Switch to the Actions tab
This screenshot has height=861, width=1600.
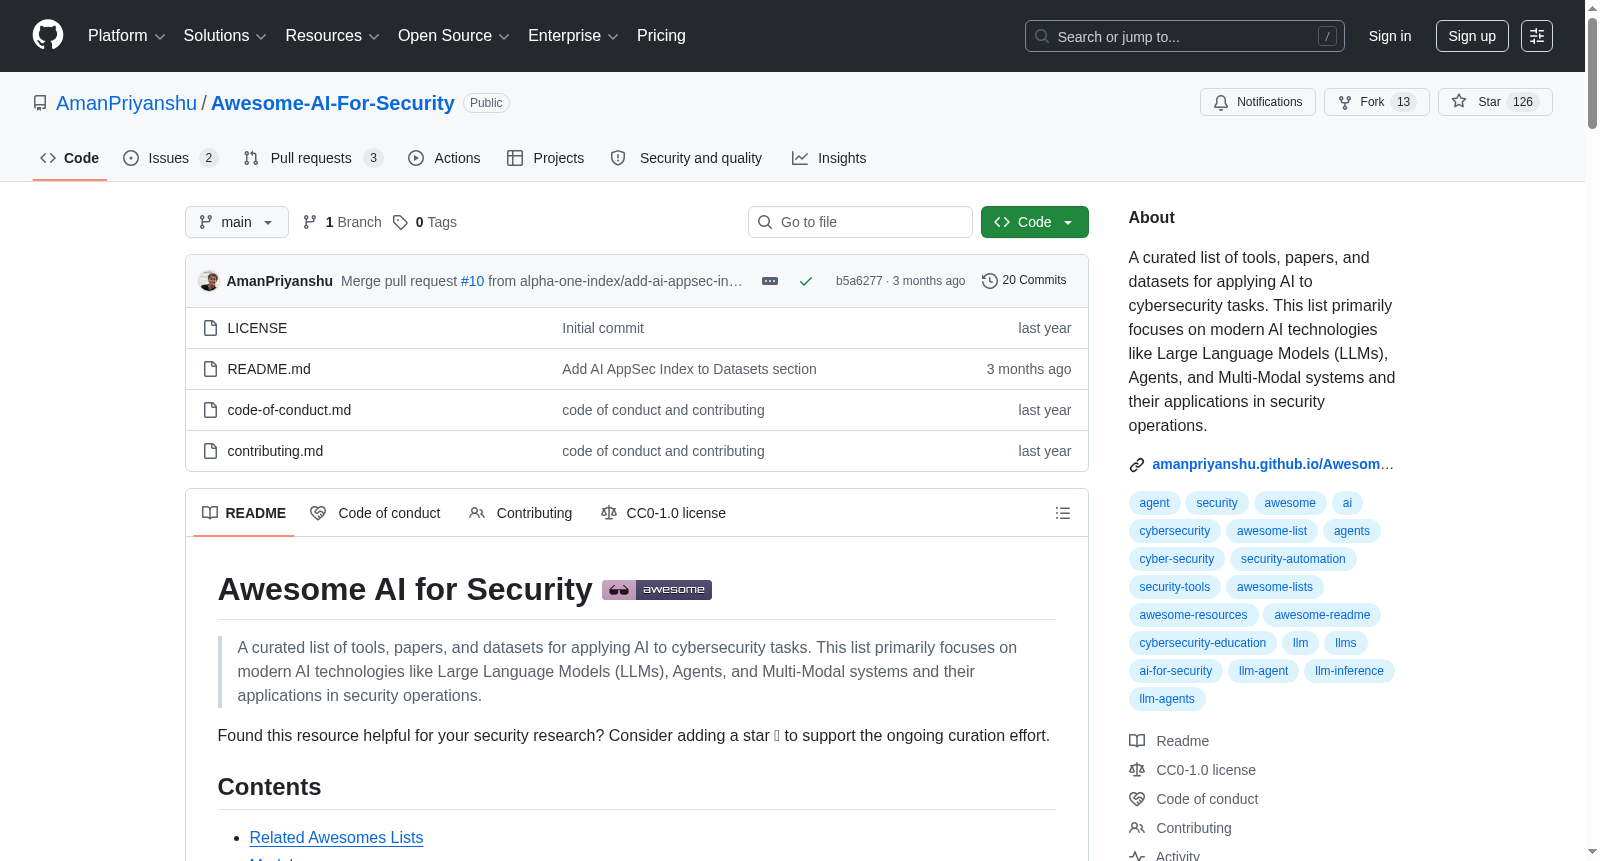click(444, 158)
